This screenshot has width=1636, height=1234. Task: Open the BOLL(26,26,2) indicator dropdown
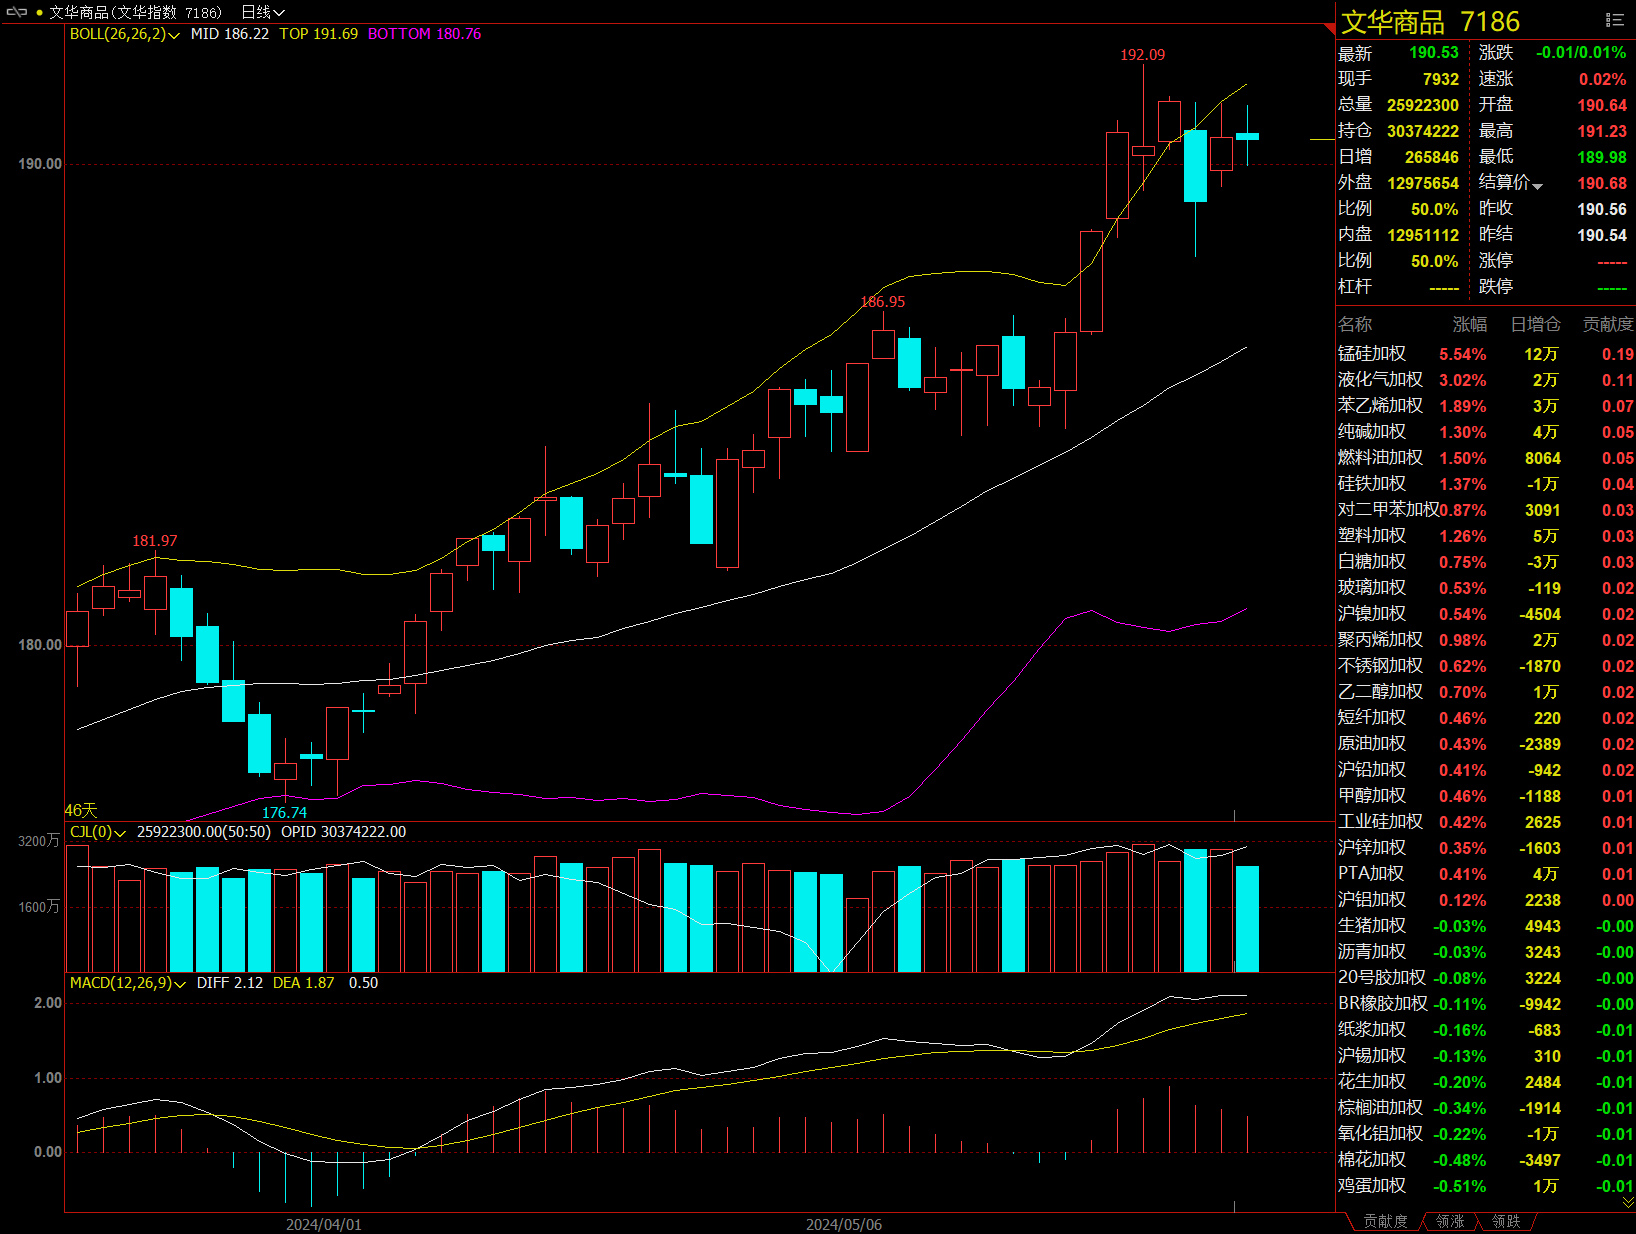(124, 34)
